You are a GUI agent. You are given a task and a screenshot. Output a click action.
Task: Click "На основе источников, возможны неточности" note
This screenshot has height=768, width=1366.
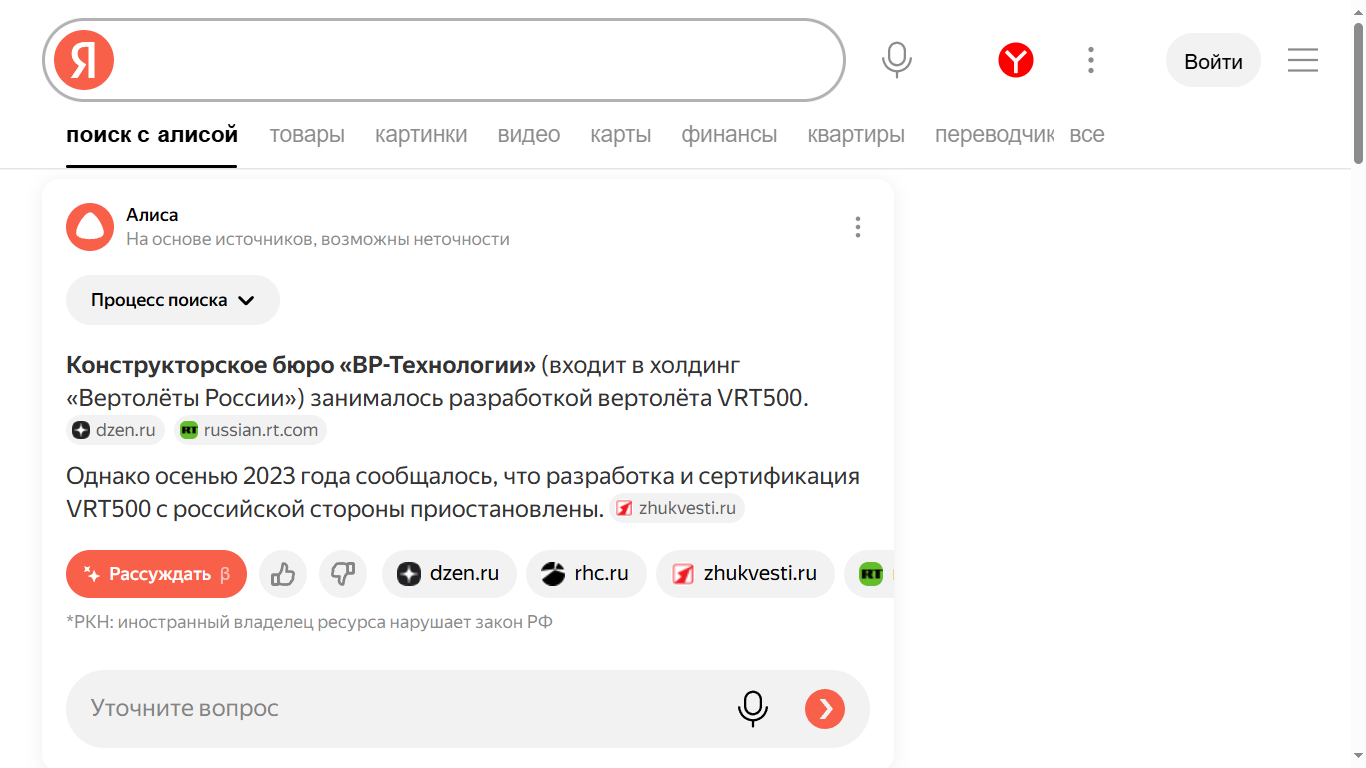318,240
